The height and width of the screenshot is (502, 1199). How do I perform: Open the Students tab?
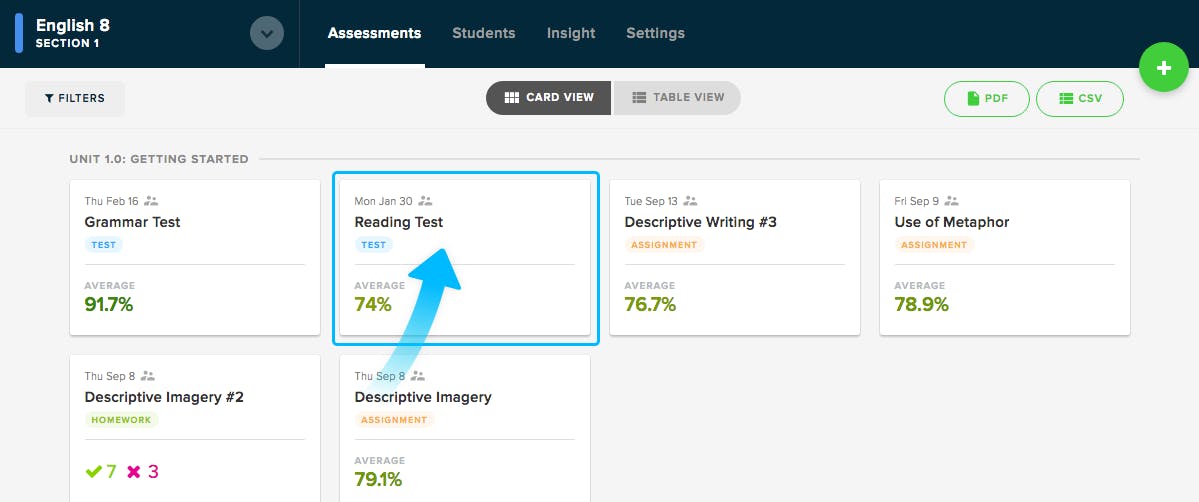tap(483, 33)
